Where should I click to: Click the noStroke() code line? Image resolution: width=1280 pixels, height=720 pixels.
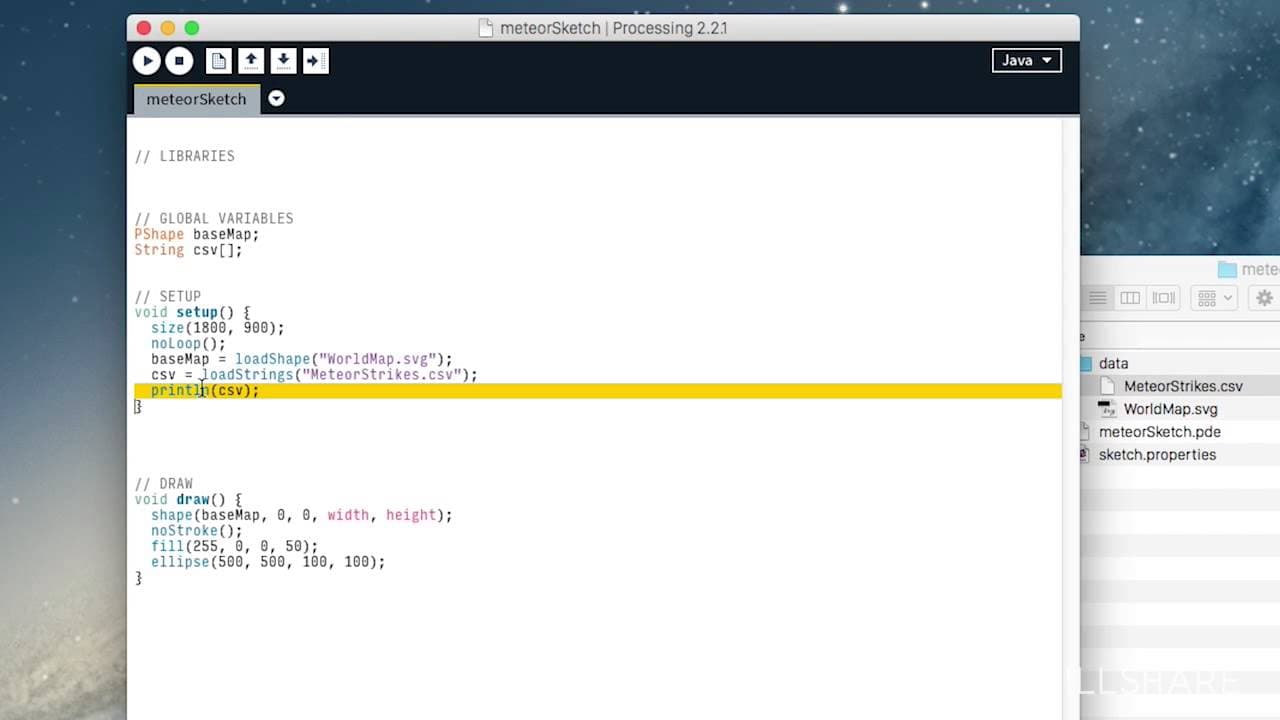click(197, 531)
